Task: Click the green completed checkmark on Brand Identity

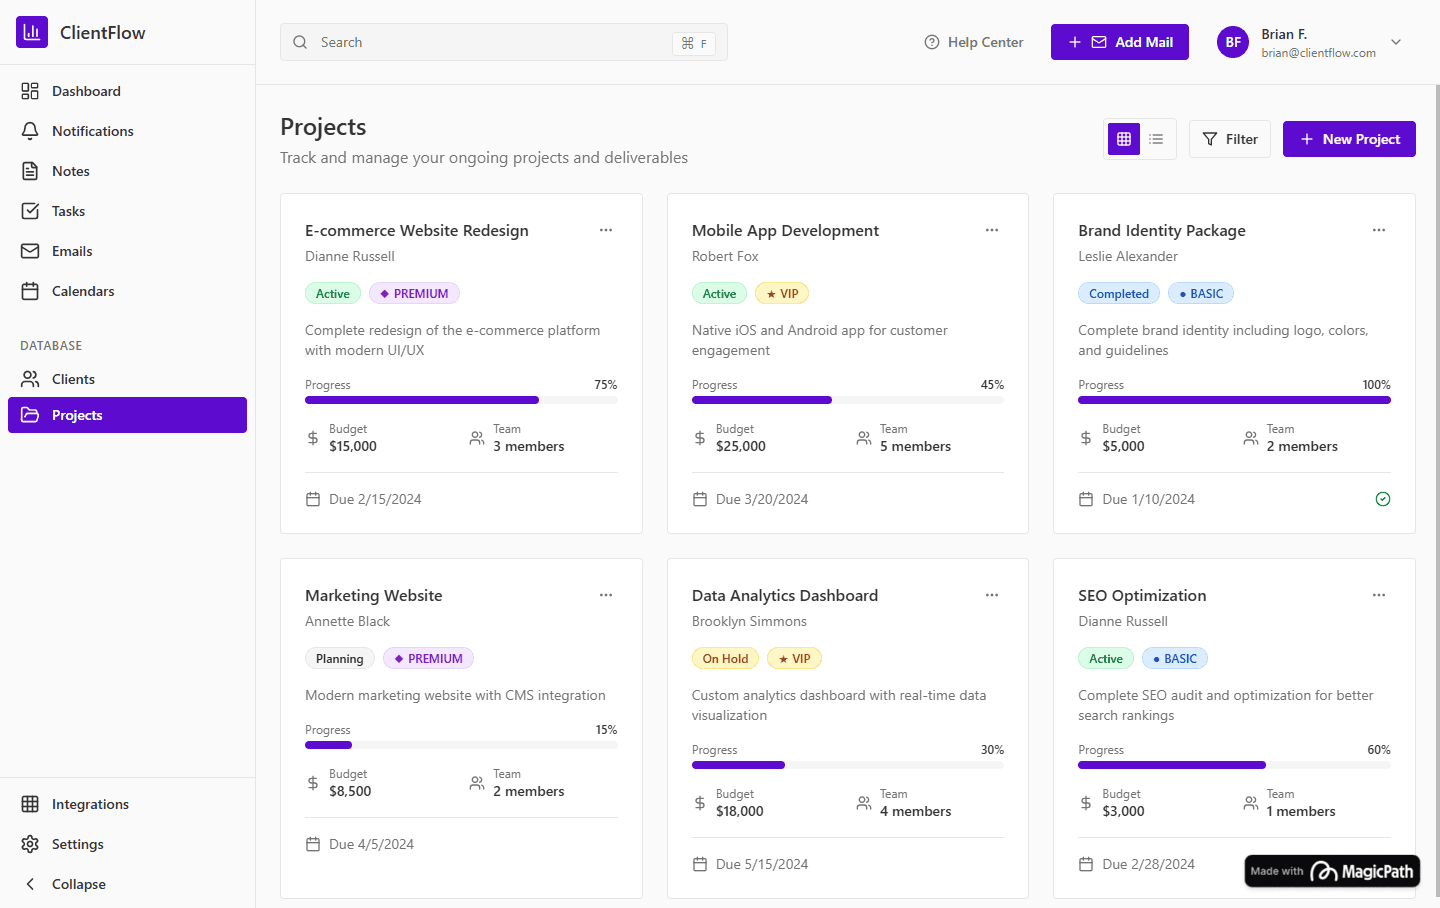Action: click(x=1383, y=499)
